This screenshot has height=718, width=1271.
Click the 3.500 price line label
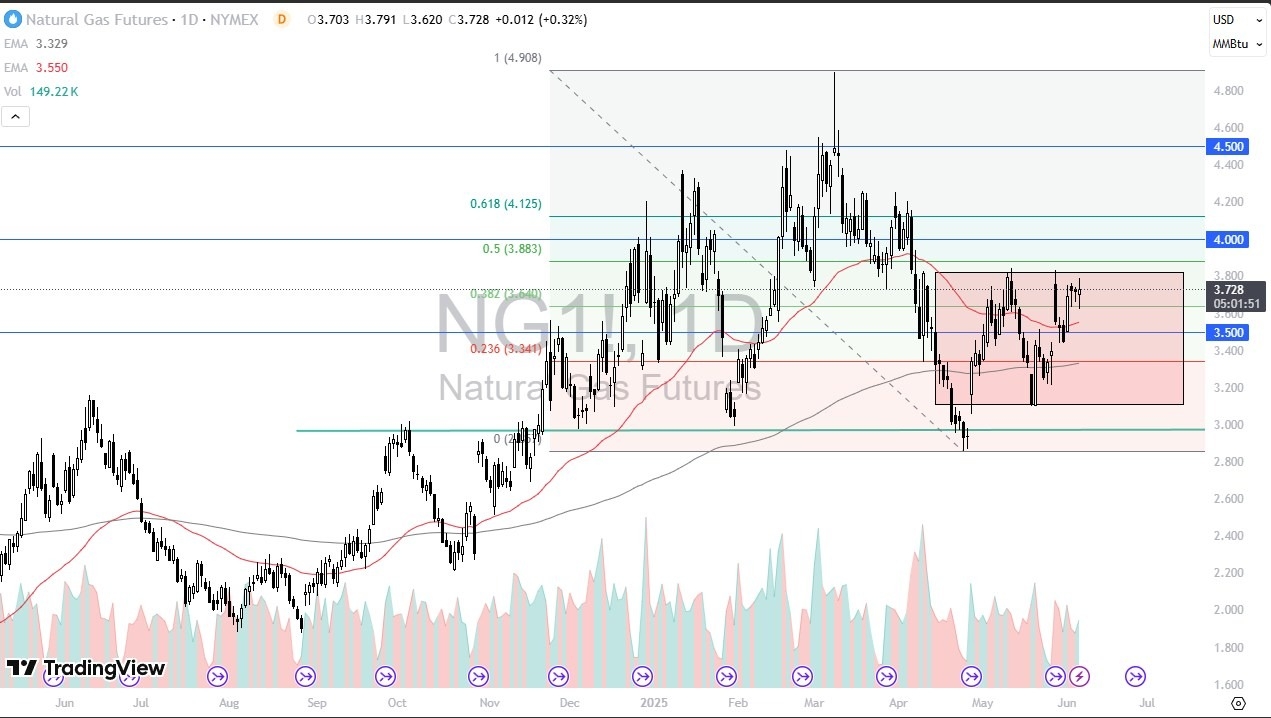click(x=1229, y=332)
